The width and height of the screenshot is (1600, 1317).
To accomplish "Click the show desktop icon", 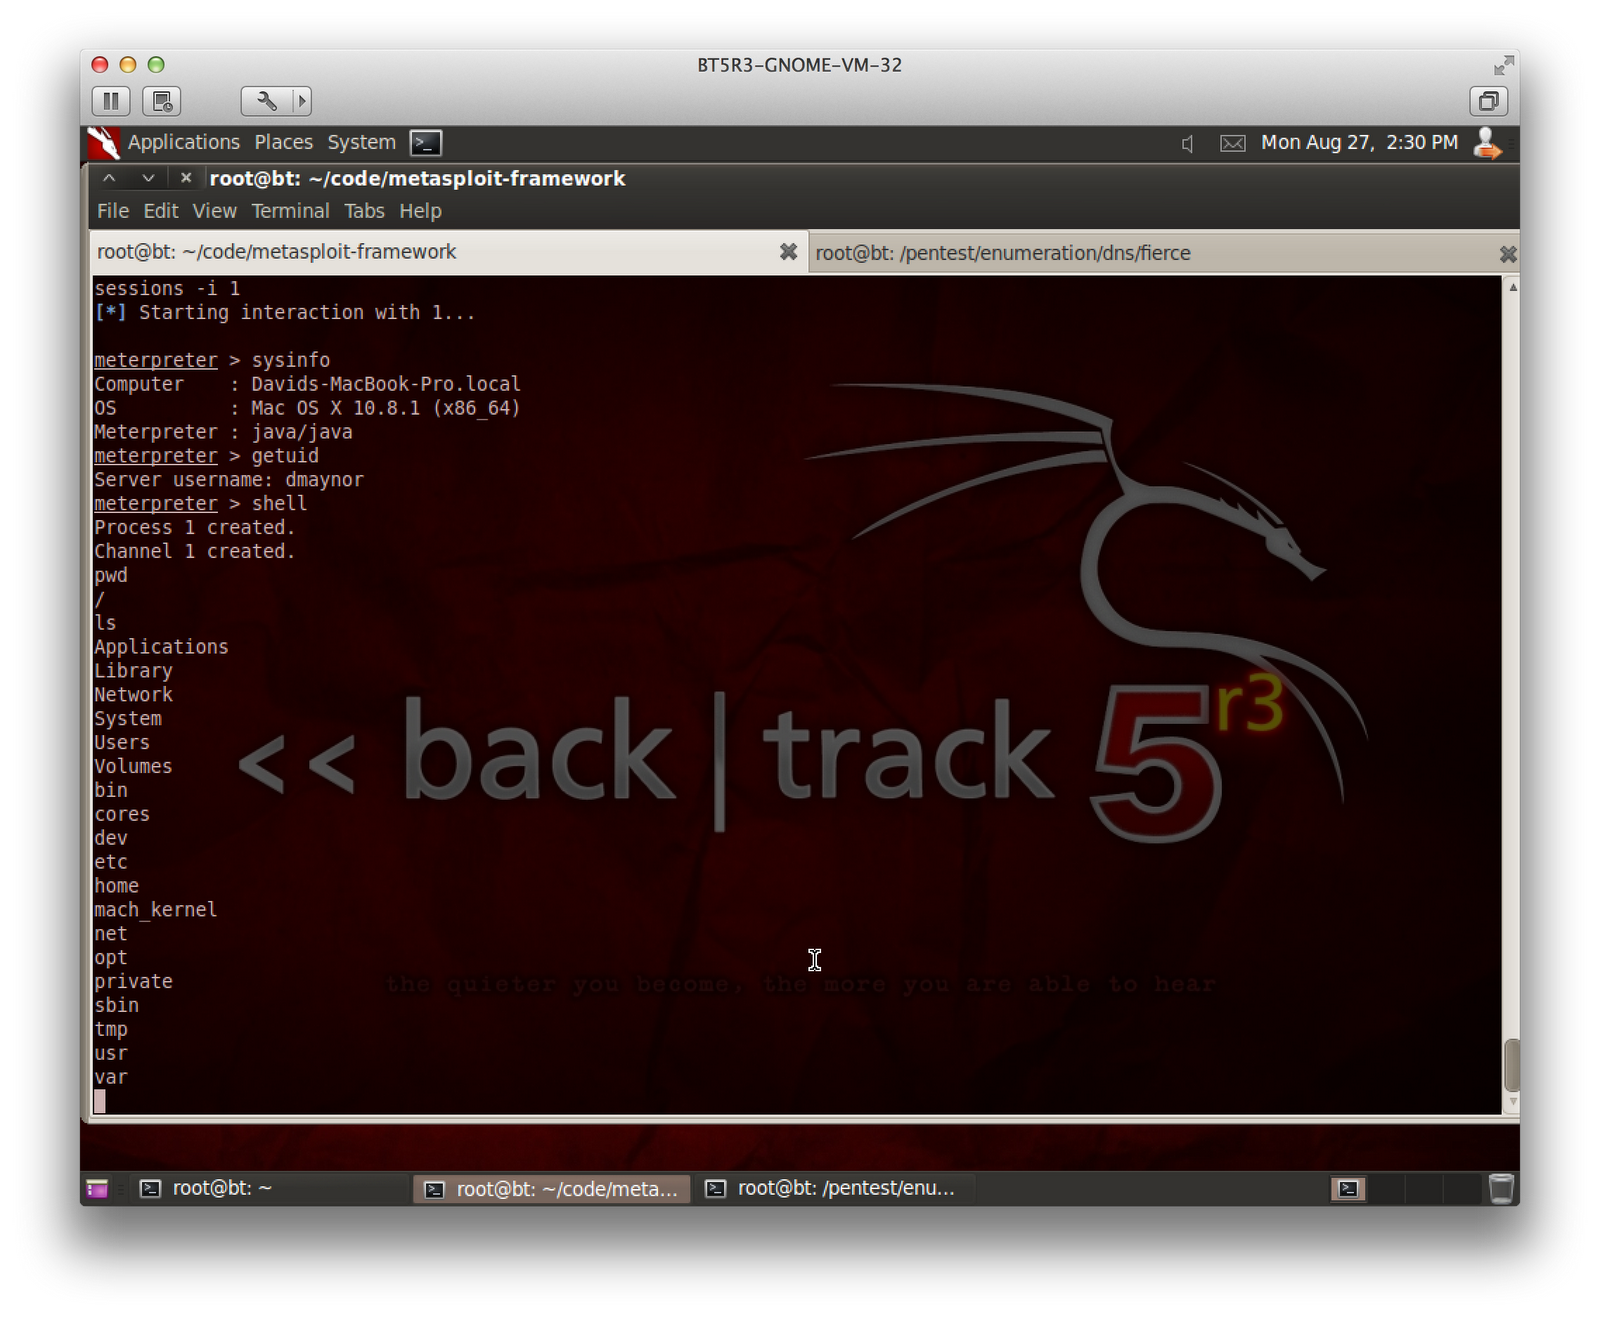I will [x=97, y=1188].
